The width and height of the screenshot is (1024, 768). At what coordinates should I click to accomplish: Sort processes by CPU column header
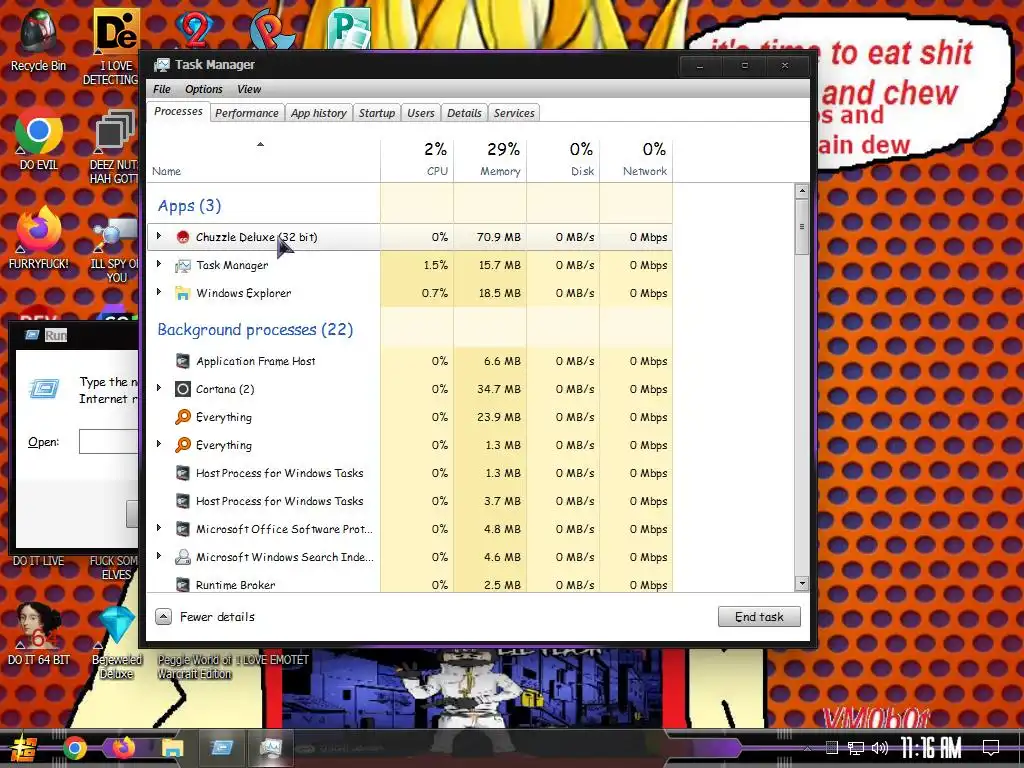(x=417, y=160)
